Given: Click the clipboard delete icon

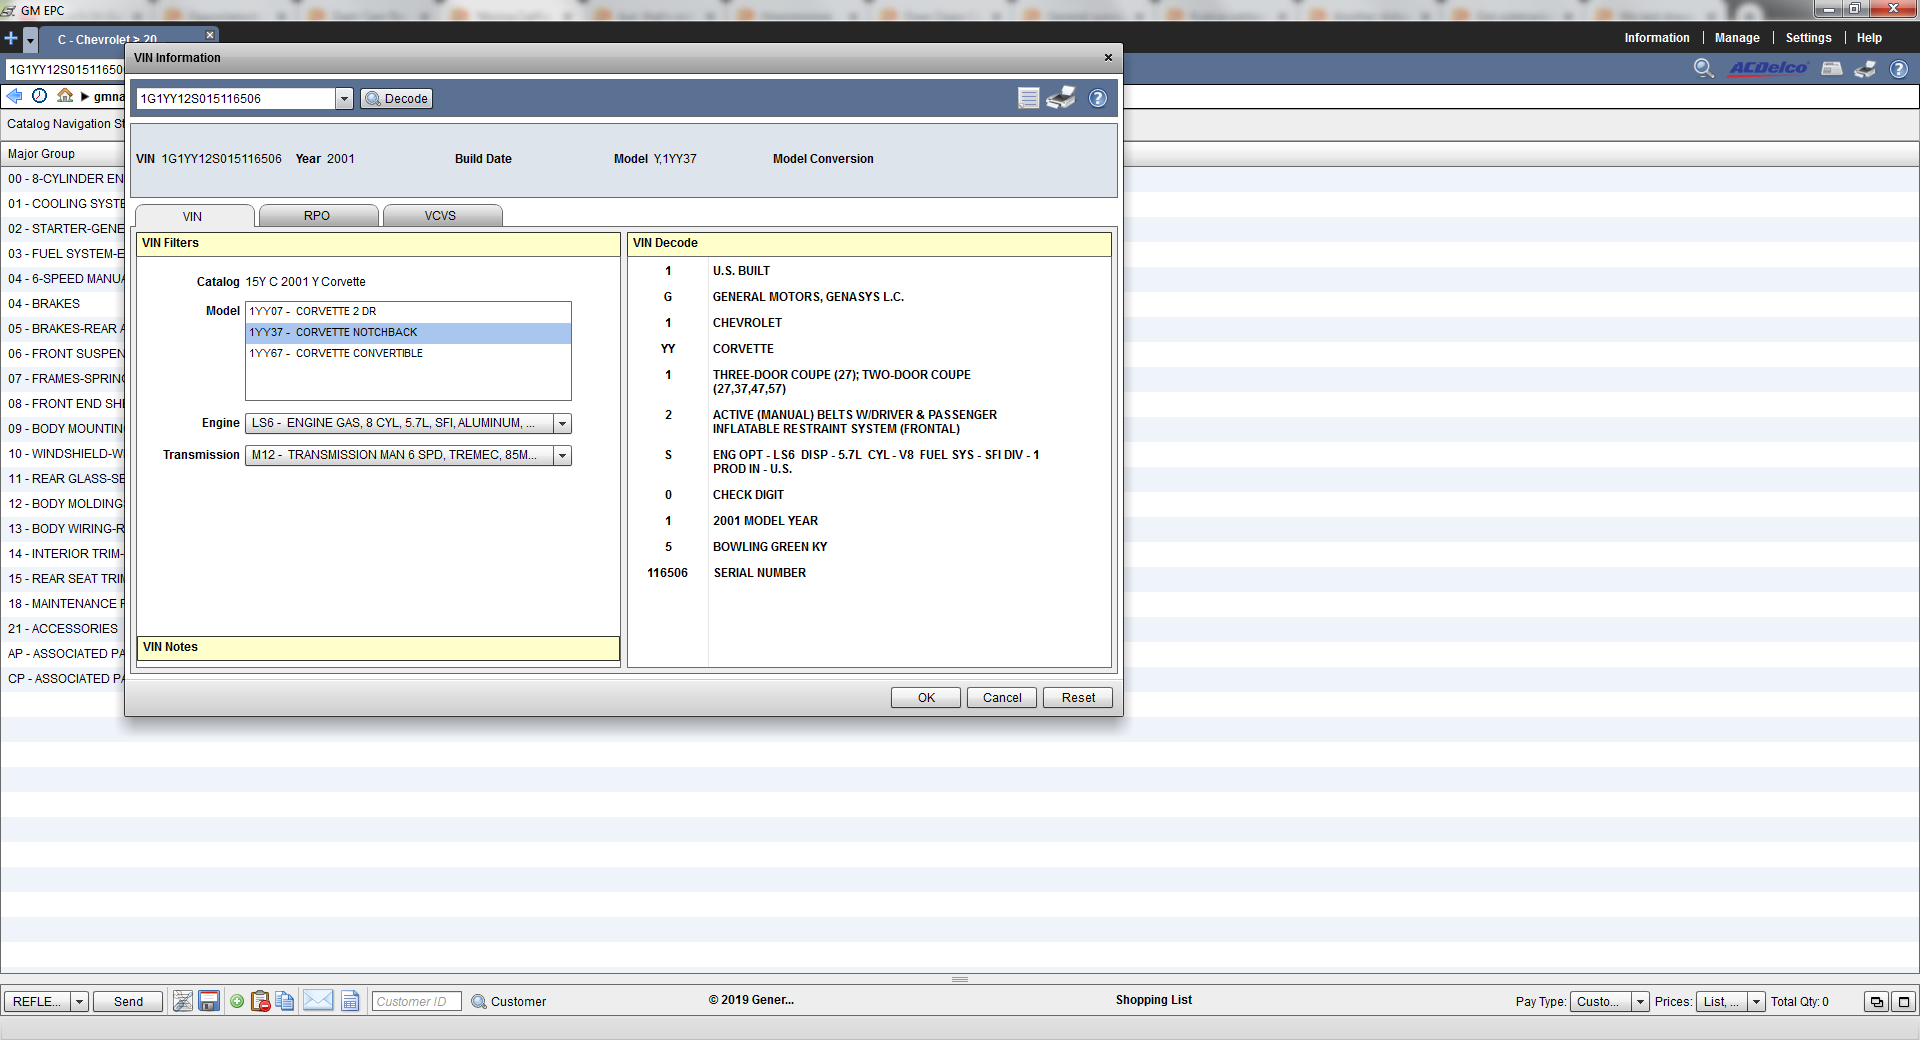Looking at the screenshot, I should 260,1001.
